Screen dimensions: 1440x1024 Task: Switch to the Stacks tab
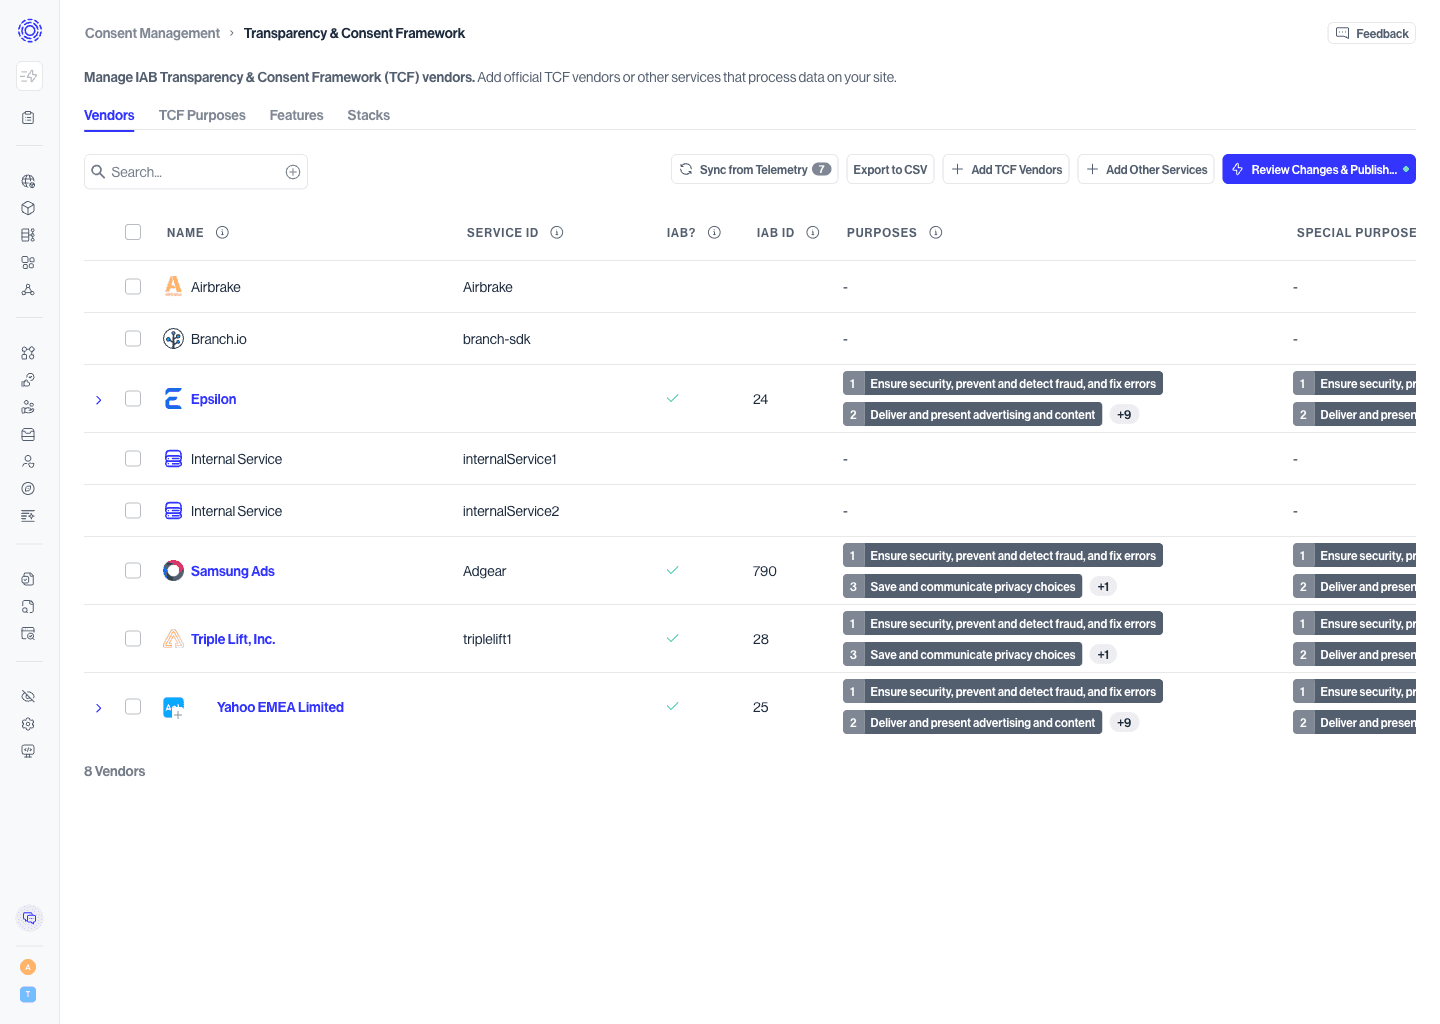(368, 115)
